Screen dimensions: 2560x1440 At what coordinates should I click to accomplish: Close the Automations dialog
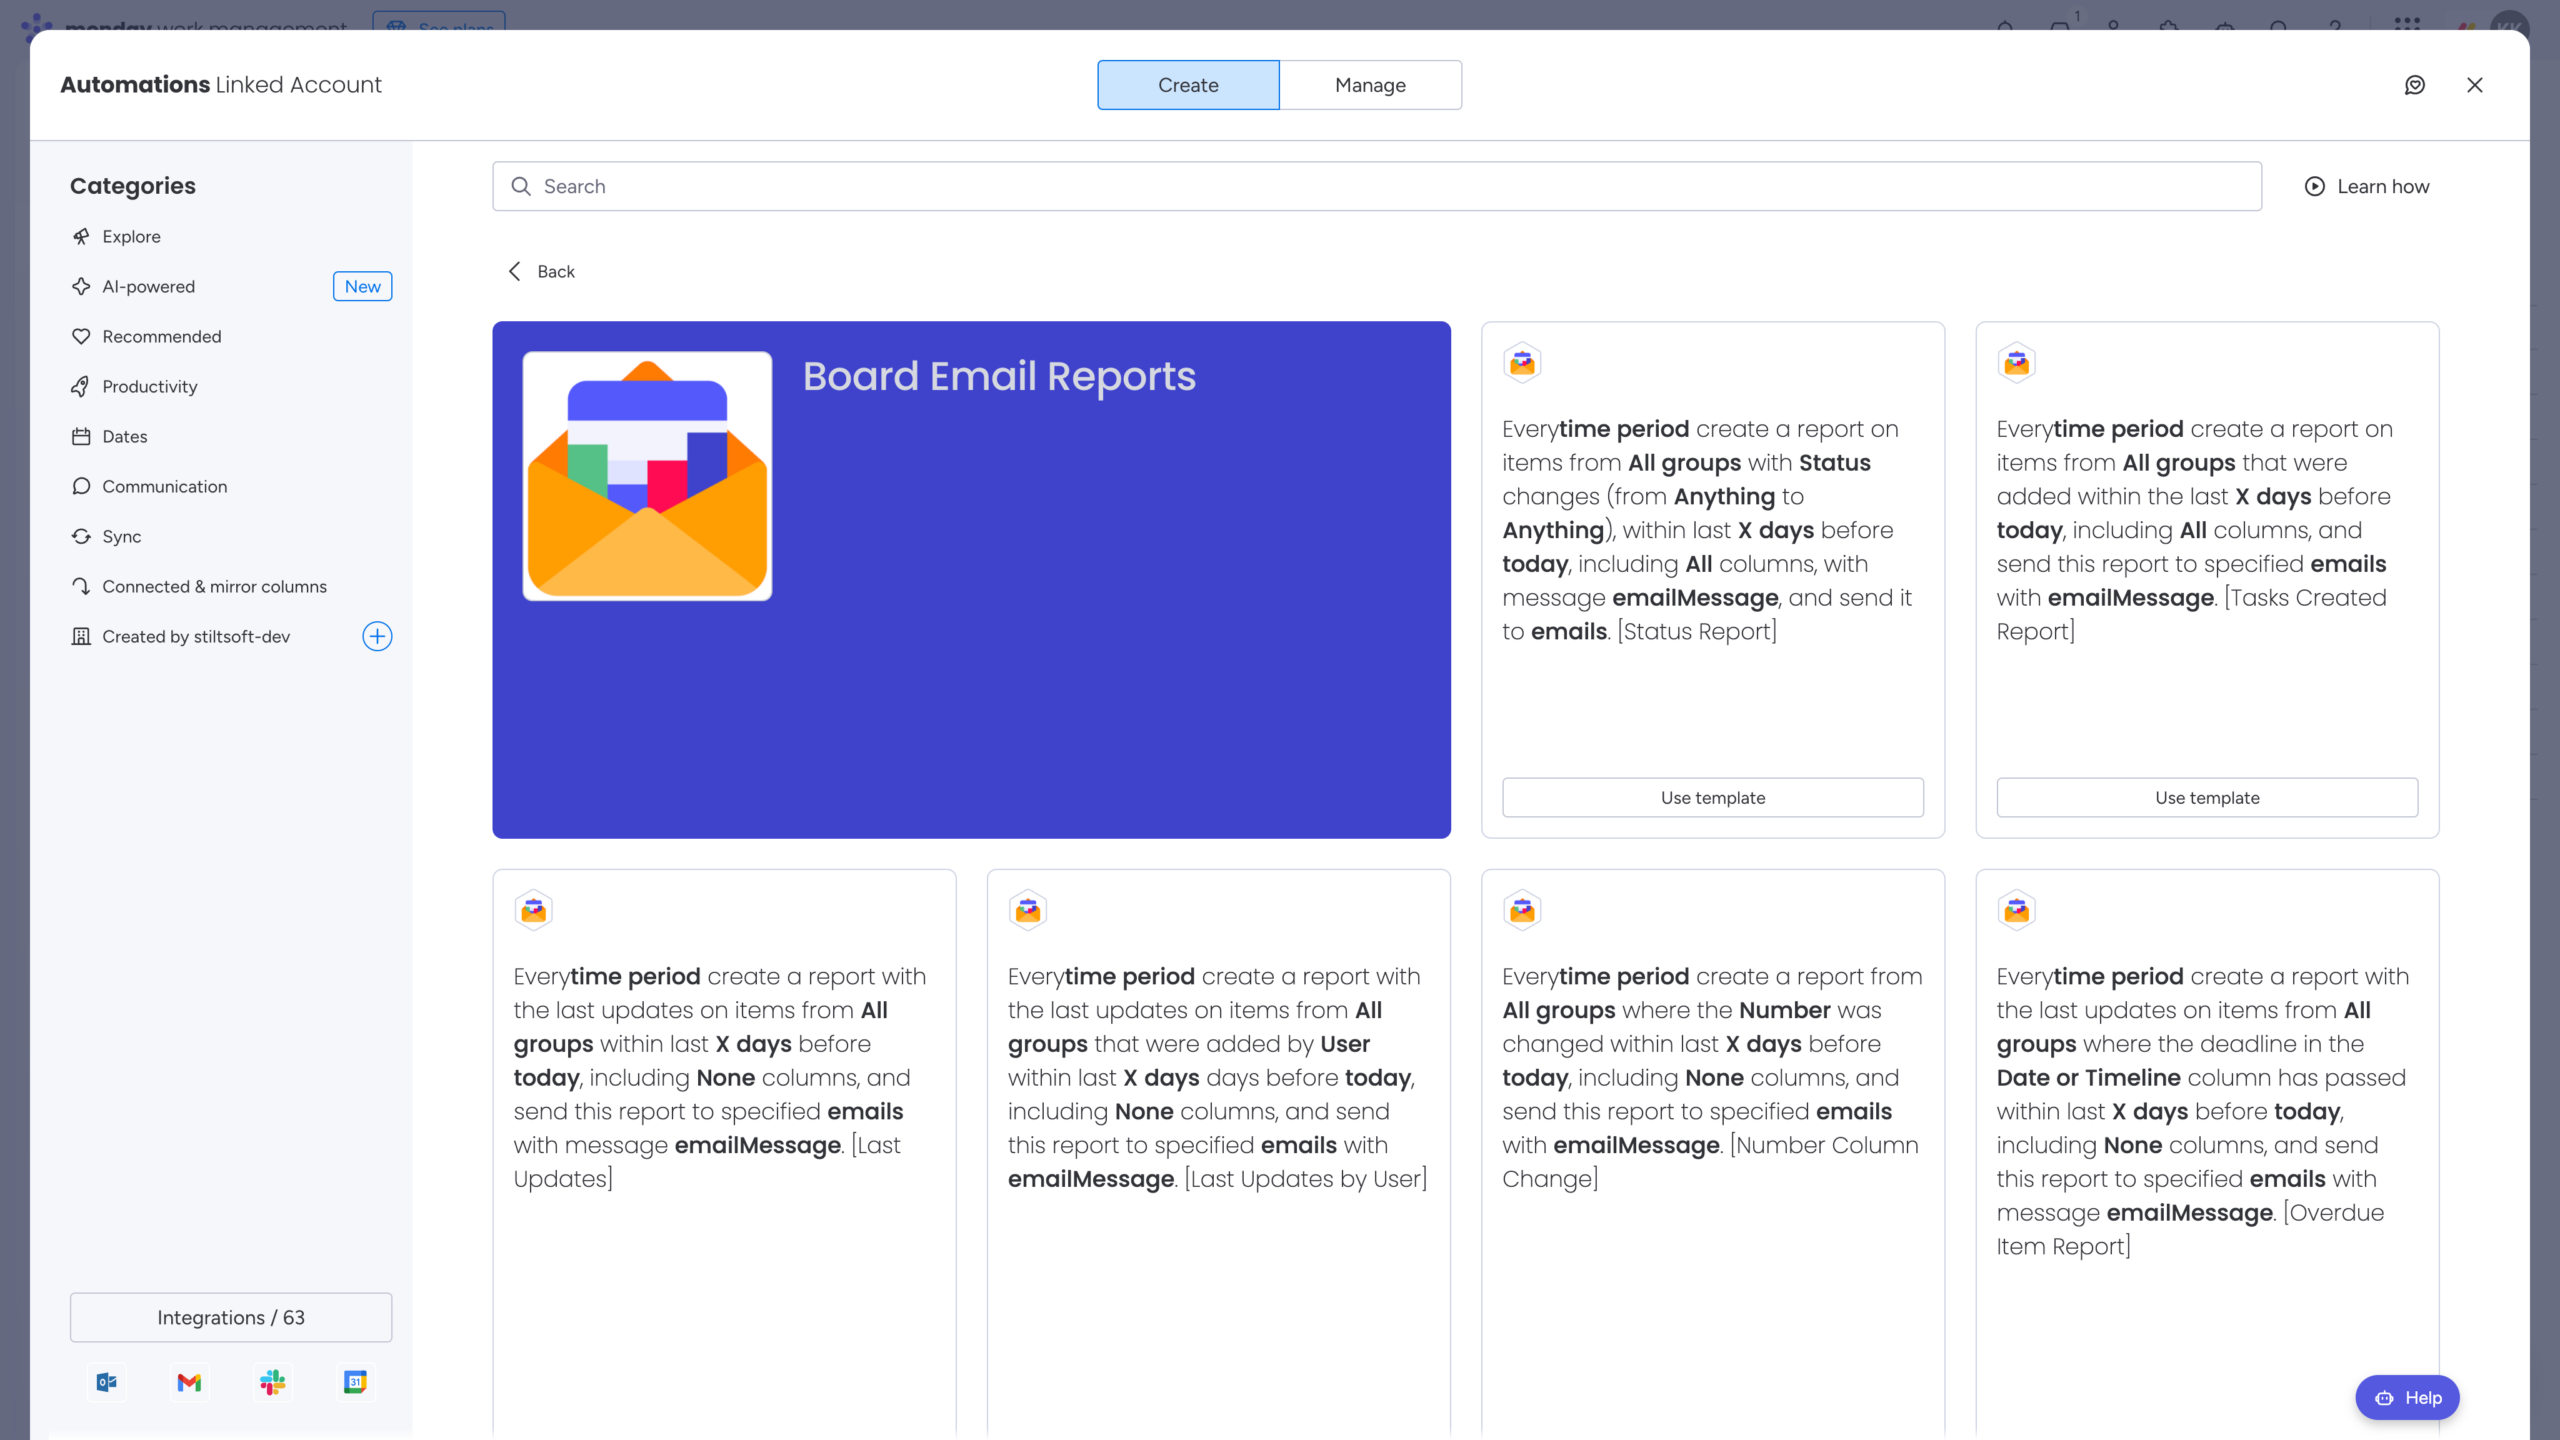coord(2475,85)
